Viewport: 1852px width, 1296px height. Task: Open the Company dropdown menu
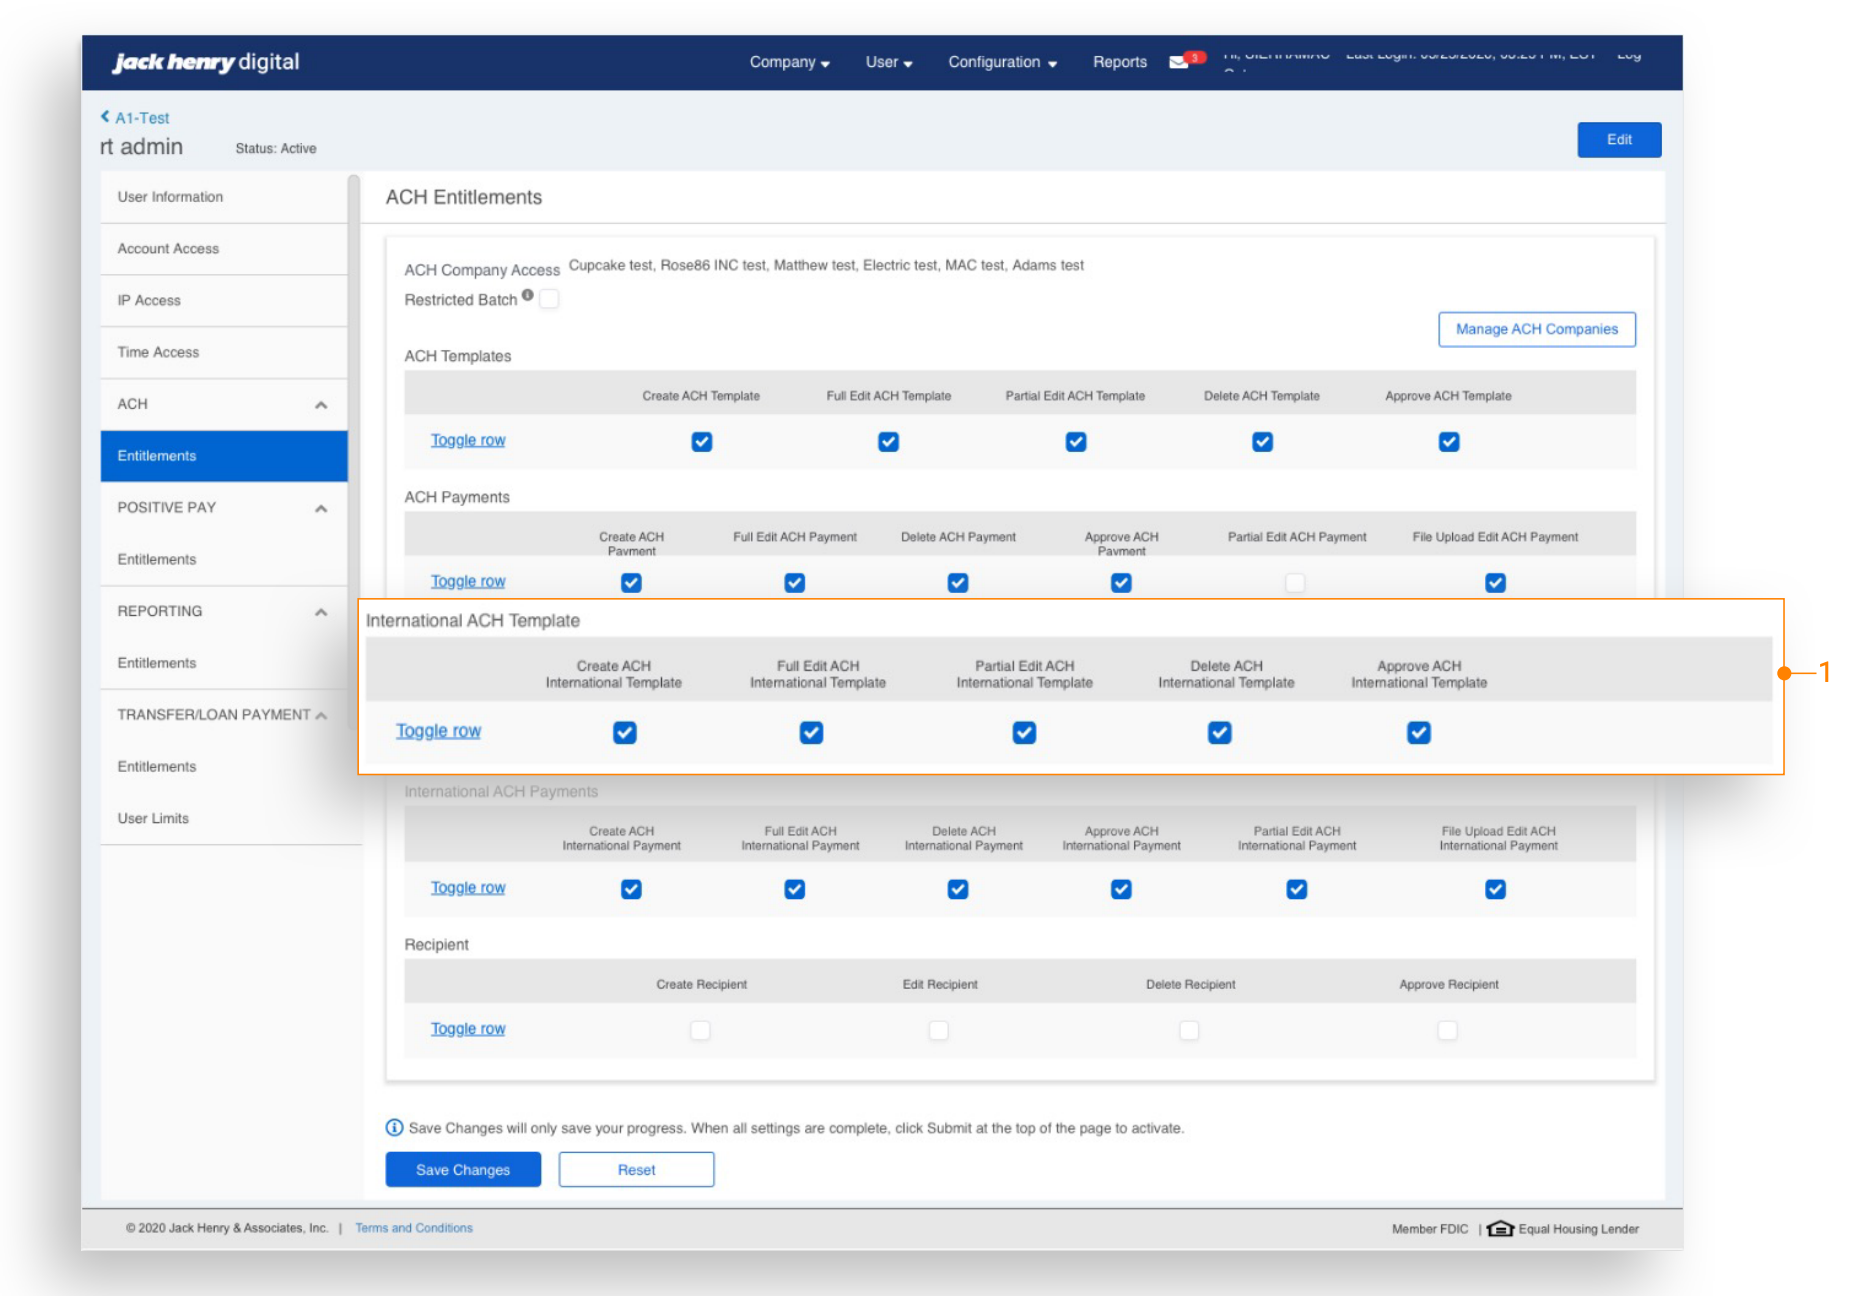789,62
